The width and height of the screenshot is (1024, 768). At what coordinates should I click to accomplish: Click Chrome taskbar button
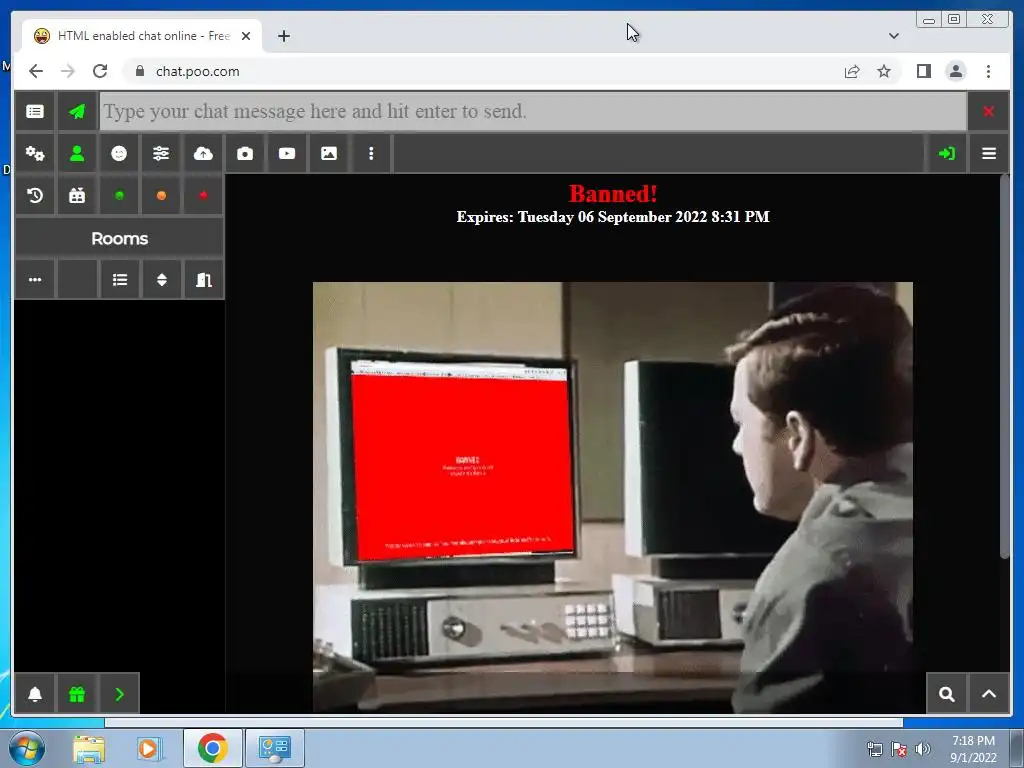coord(212,748)
